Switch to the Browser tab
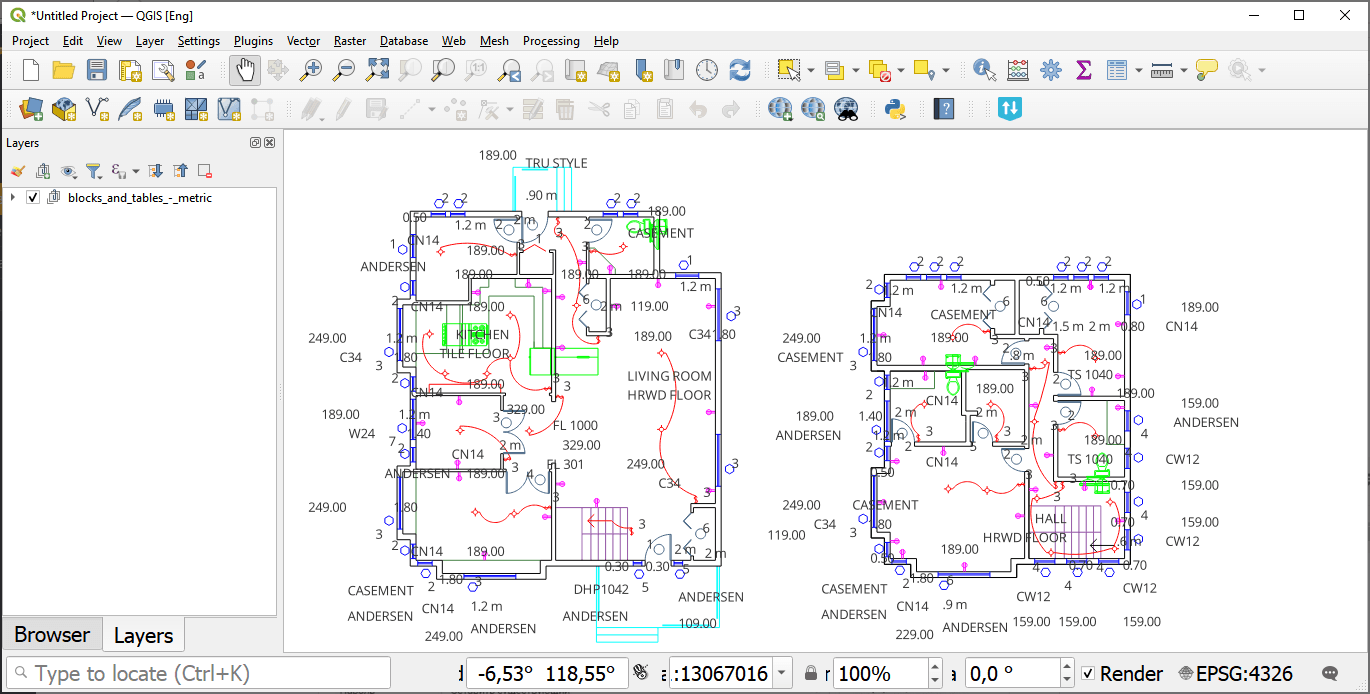1370x694 pixels. tap(52, 635)
